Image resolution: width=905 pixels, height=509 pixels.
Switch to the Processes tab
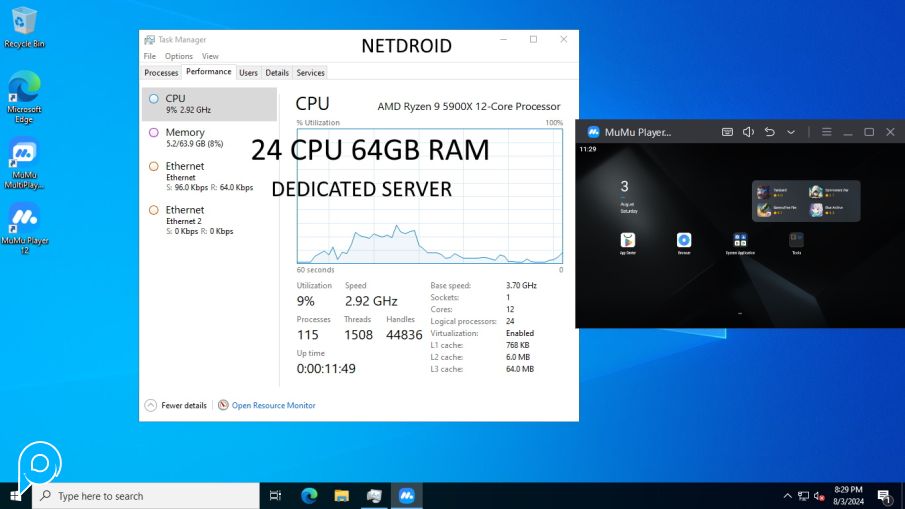point(161,73)
